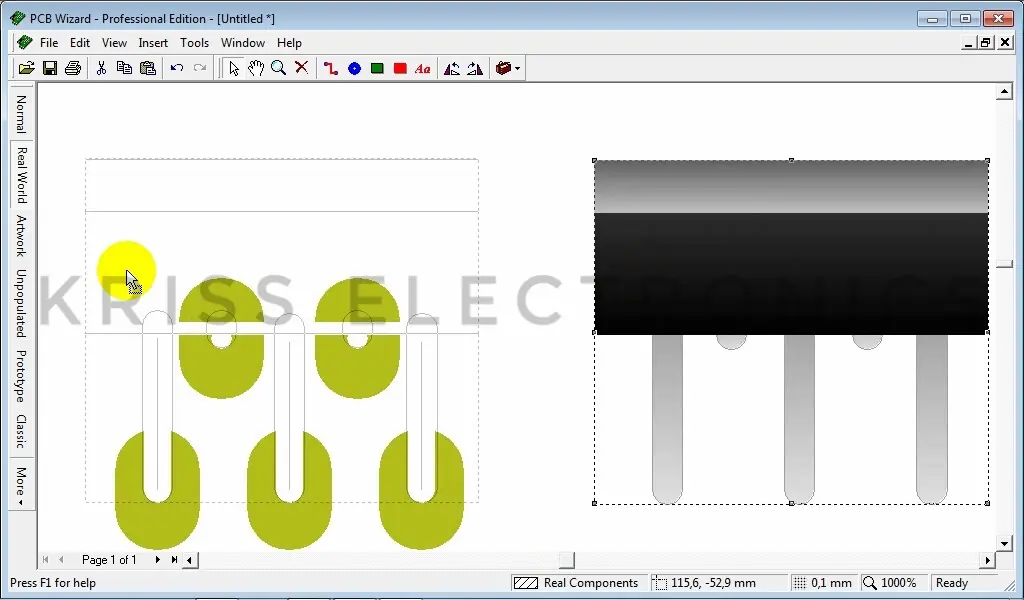Open the Insert menu

tap(153, 43)
